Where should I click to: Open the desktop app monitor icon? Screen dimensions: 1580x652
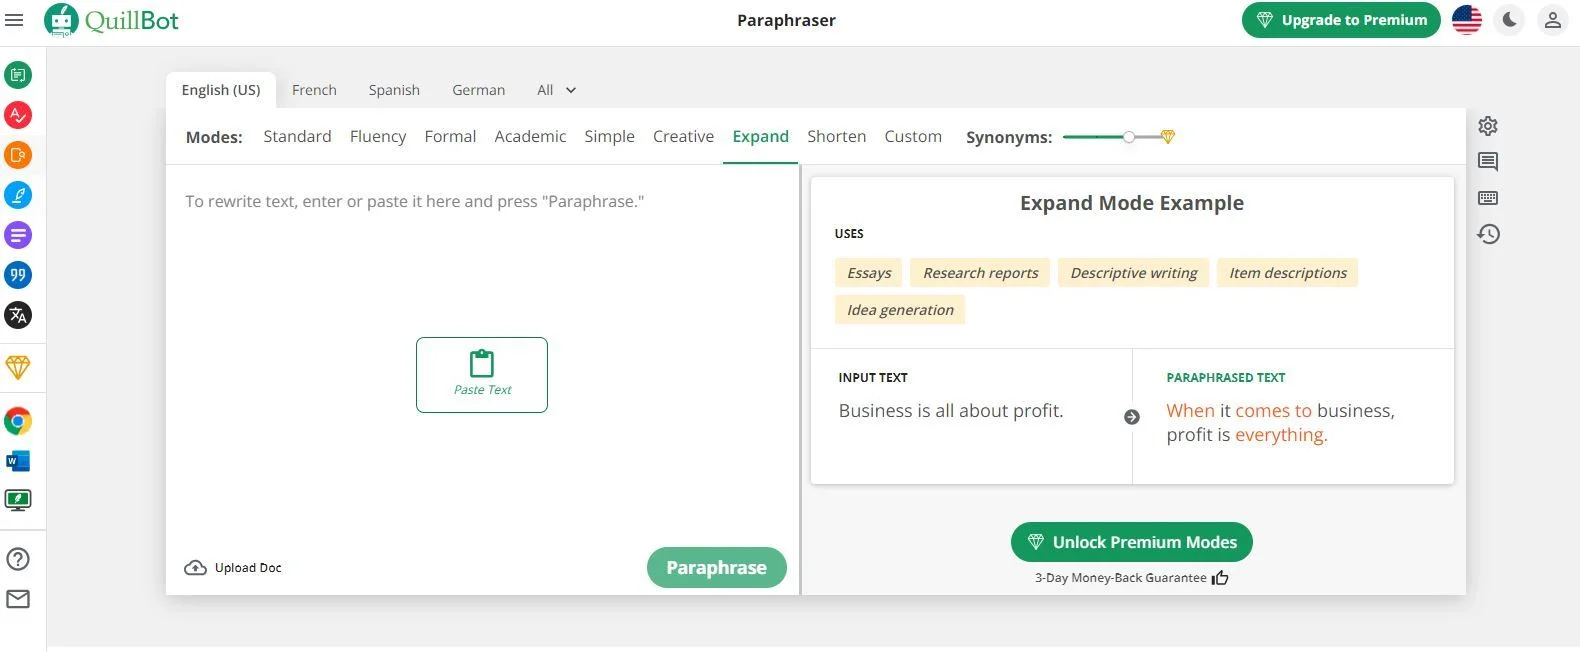(18, 500)
